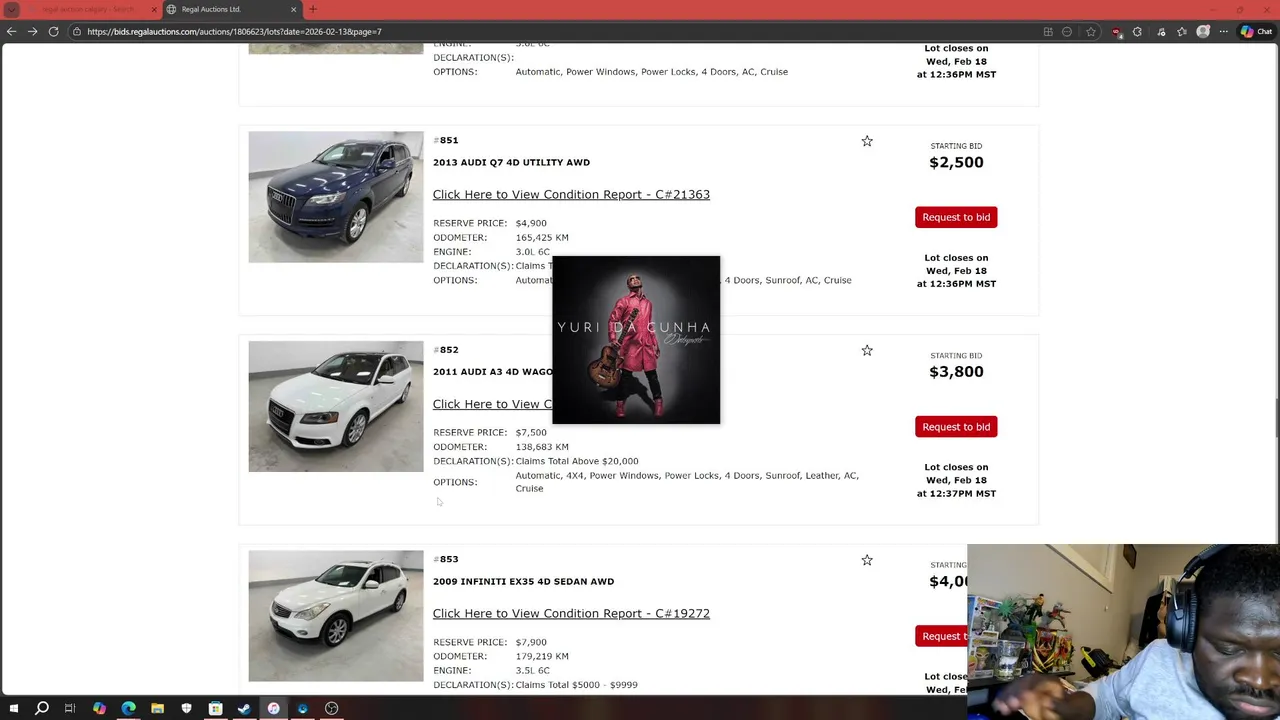Open Condition Report C#19272 link
This screenshot has width=1280, height=720.
click(x=571, y=613)
